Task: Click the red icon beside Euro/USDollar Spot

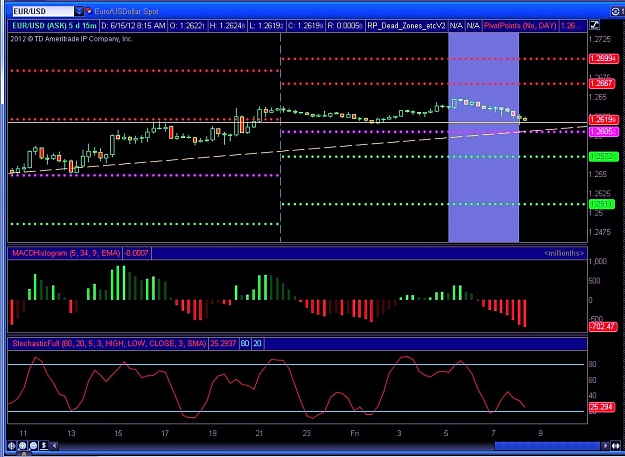Action: pos(88,11)
